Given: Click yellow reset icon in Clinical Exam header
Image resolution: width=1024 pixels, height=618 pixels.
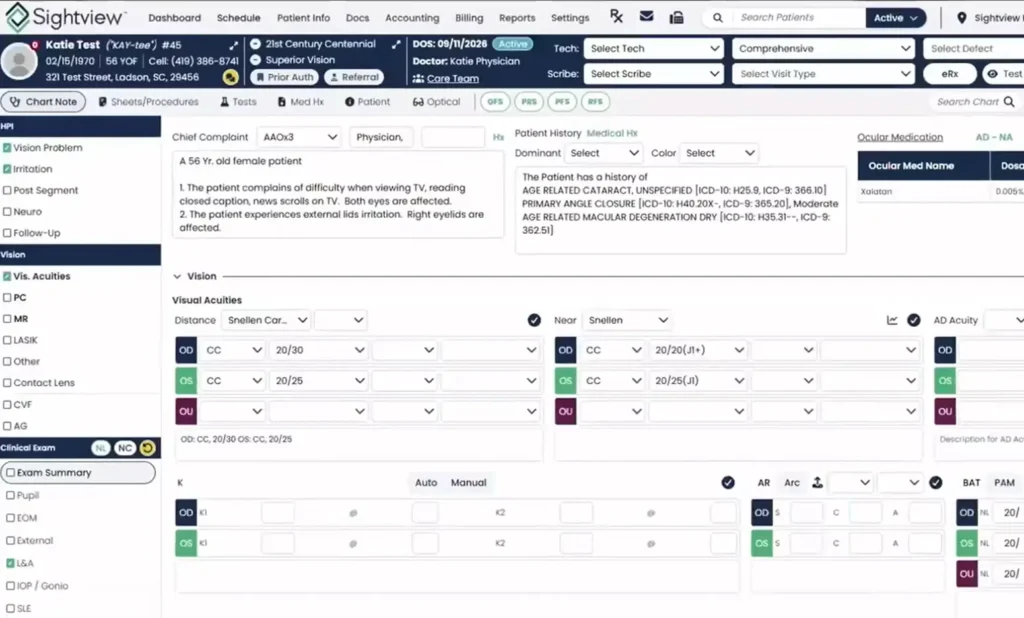Looking at the screenshot, I should pos(148,447).
